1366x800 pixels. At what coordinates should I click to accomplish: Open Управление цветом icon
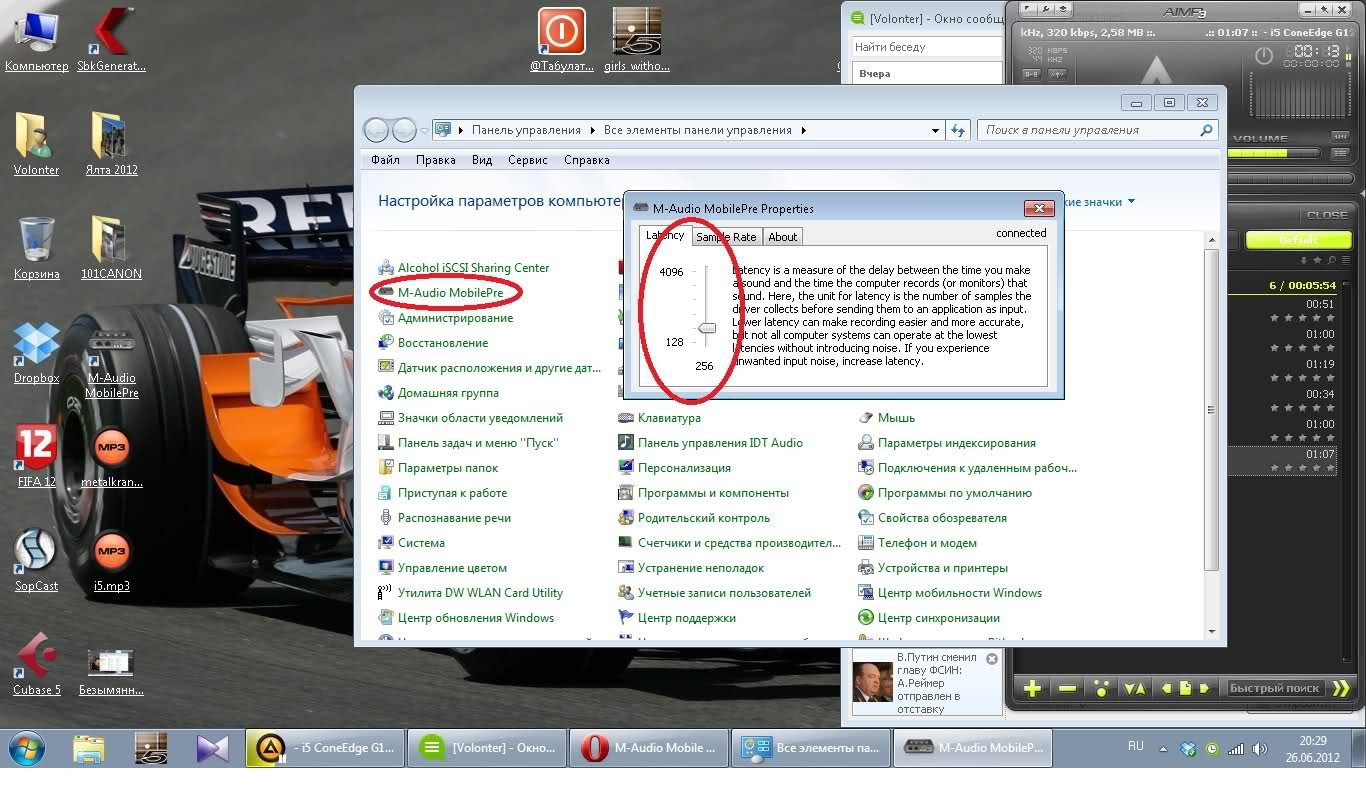(386, 568)
